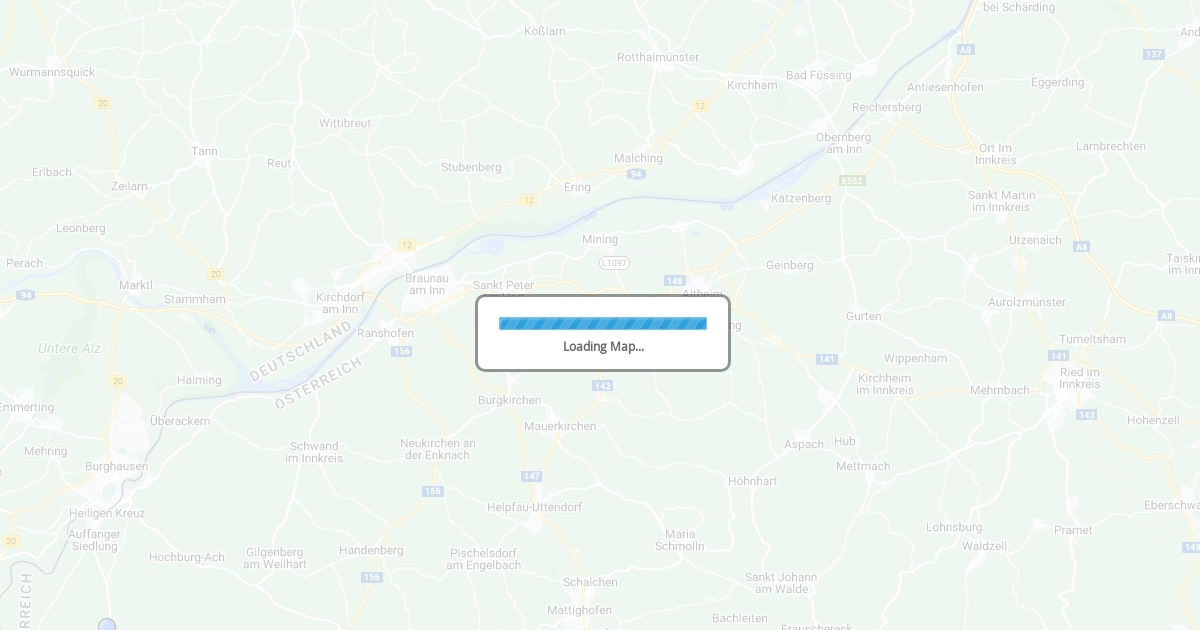This screenshot has width=1200, height=630.
Task: Click the Rotthalmünster label
Action: (x=658, y=57)
